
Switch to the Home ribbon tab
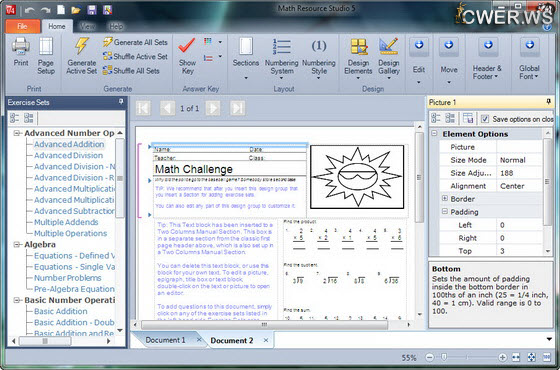[57, 26]
